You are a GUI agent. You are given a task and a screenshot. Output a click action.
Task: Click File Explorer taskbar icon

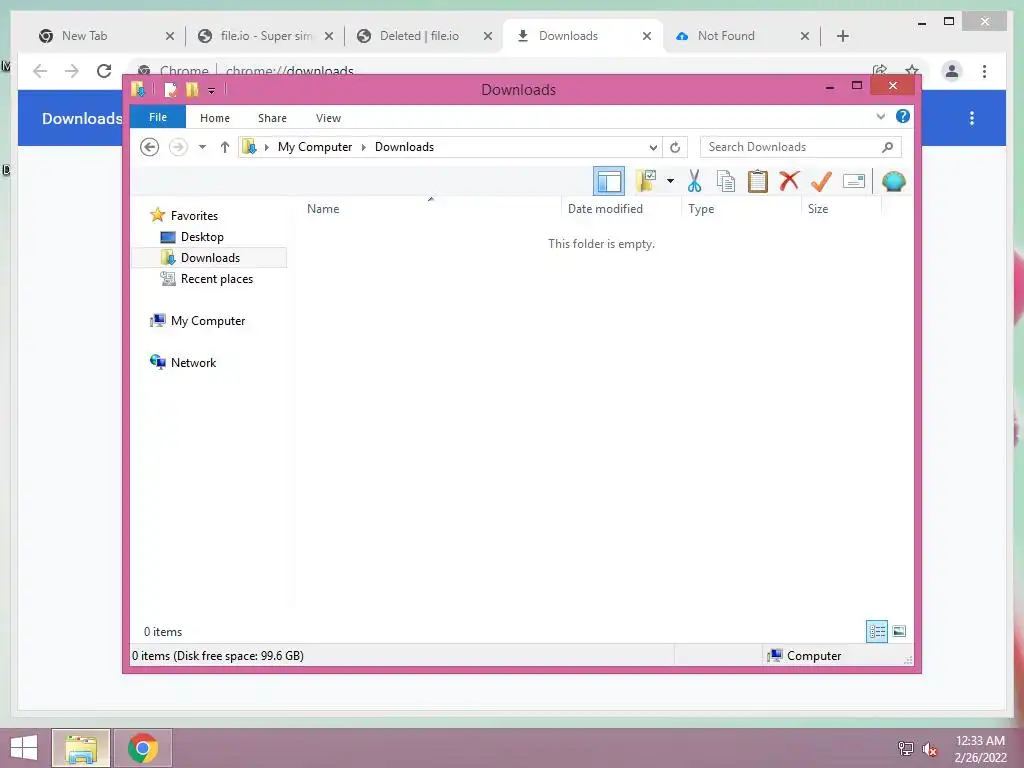coord(81,748)
